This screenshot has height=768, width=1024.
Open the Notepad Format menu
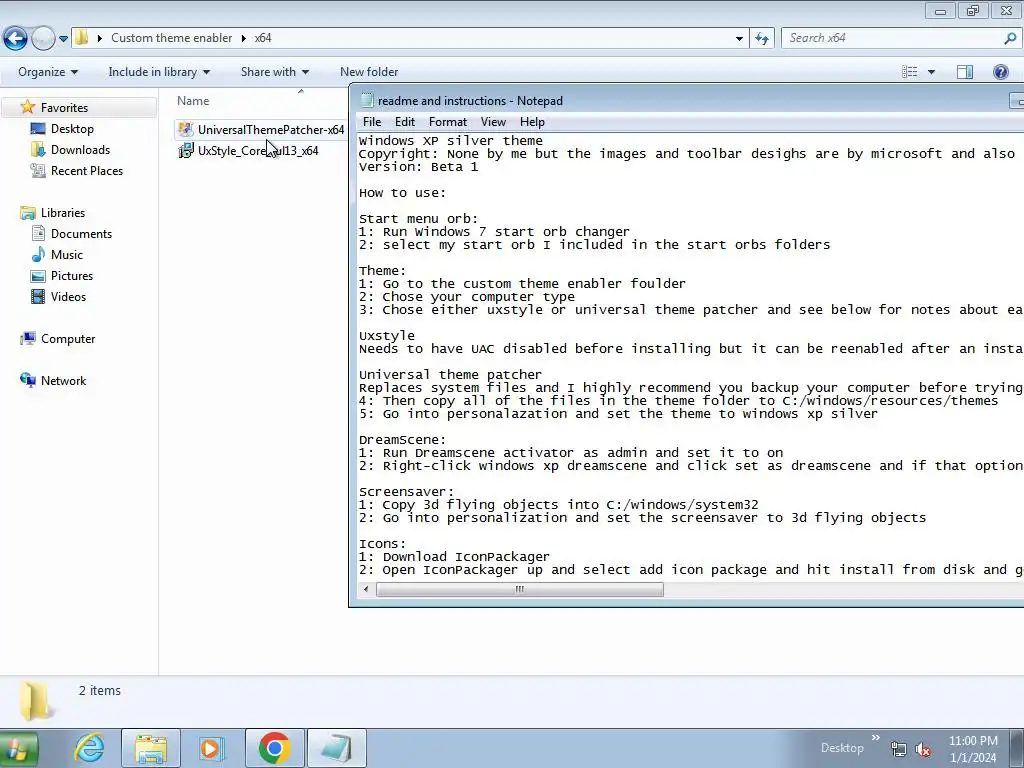click(447, 122)
